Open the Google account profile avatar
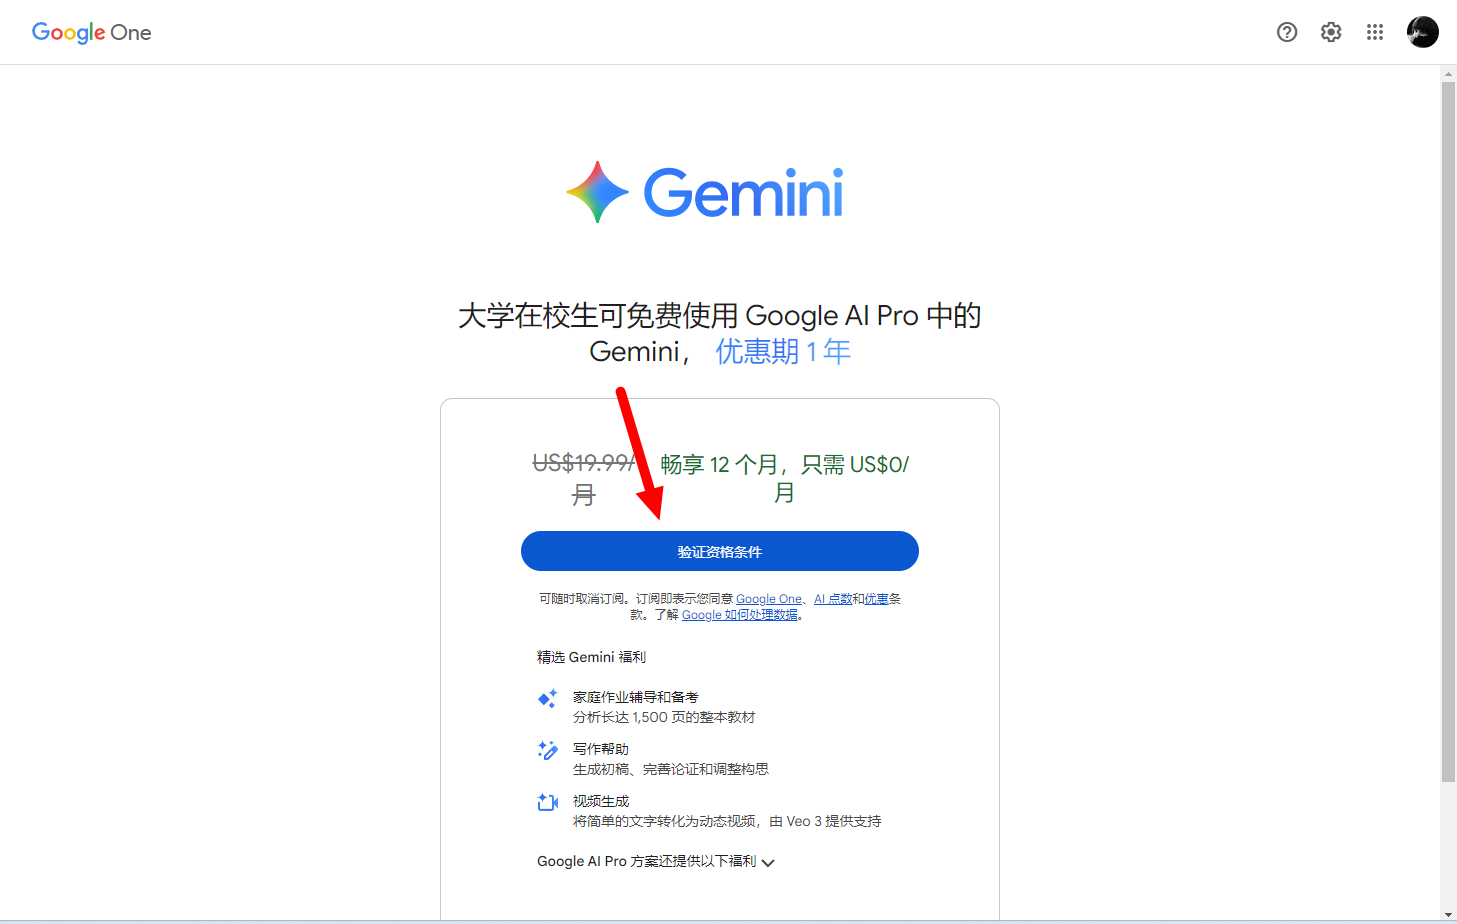This screenshot has height=924, width=1457. pos(1422,32)
